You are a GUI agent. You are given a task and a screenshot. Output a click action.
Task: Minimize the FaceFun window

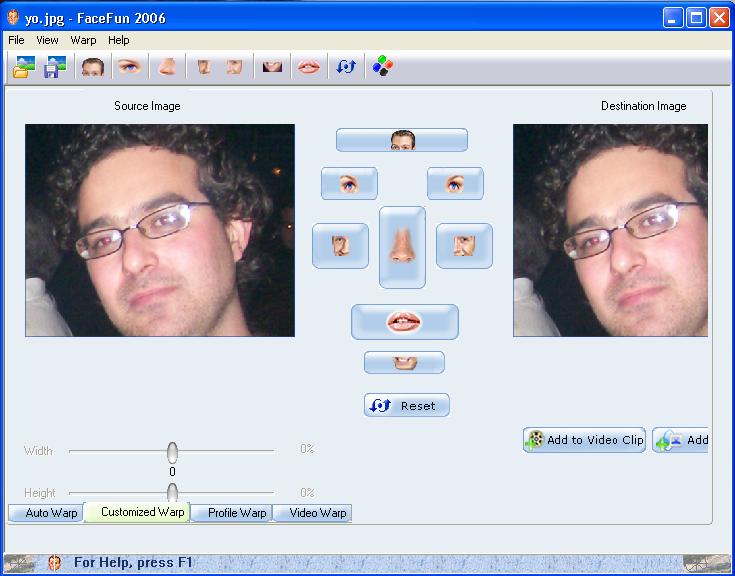click(673, 18)
